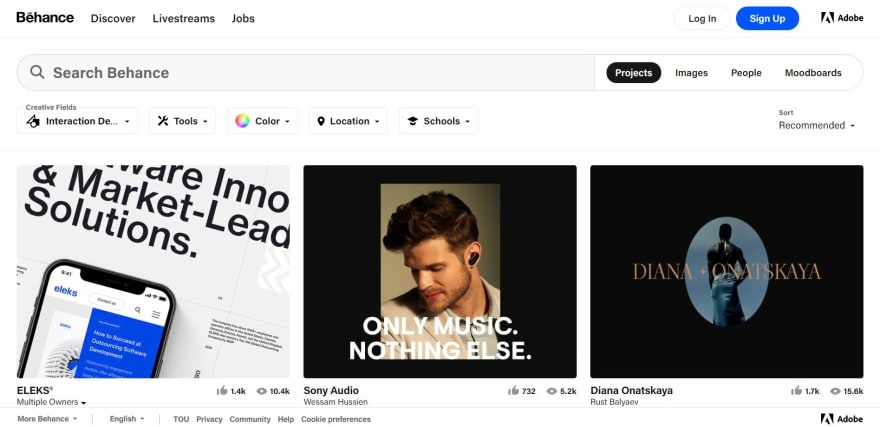880x427 pixels.
Task: Expand Multiple Owners under ELEKS
Action: click(51, 402)
